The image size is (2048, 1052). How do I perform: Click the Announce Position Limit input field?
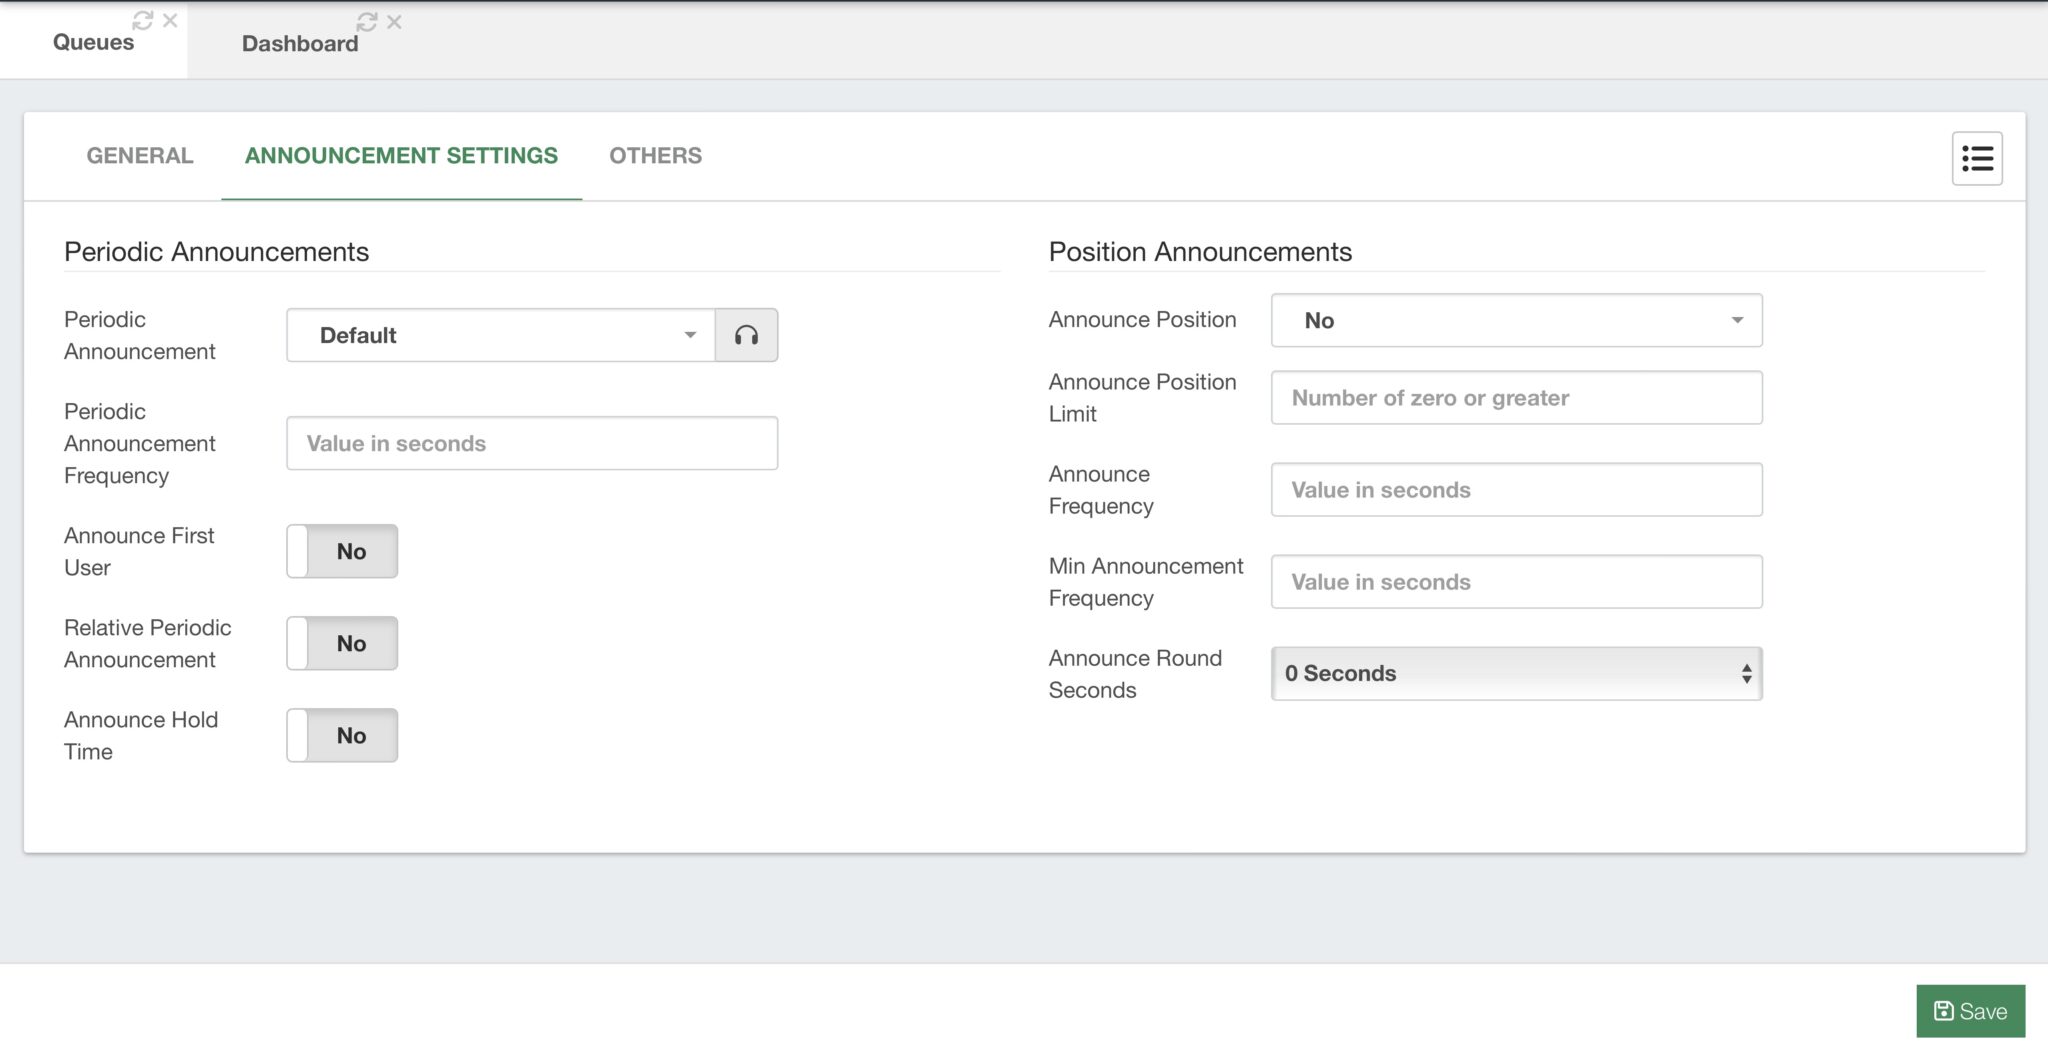(1515, 397)
